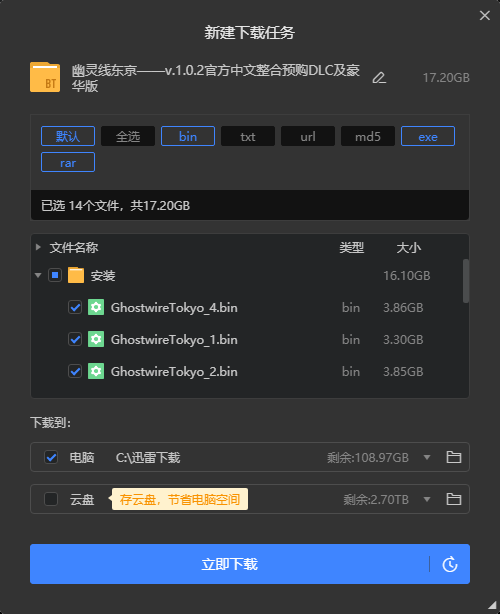The width and height of the screenshot is (500, 614).
Task: Toggle the bin file type filter
Action: point(188,136)
